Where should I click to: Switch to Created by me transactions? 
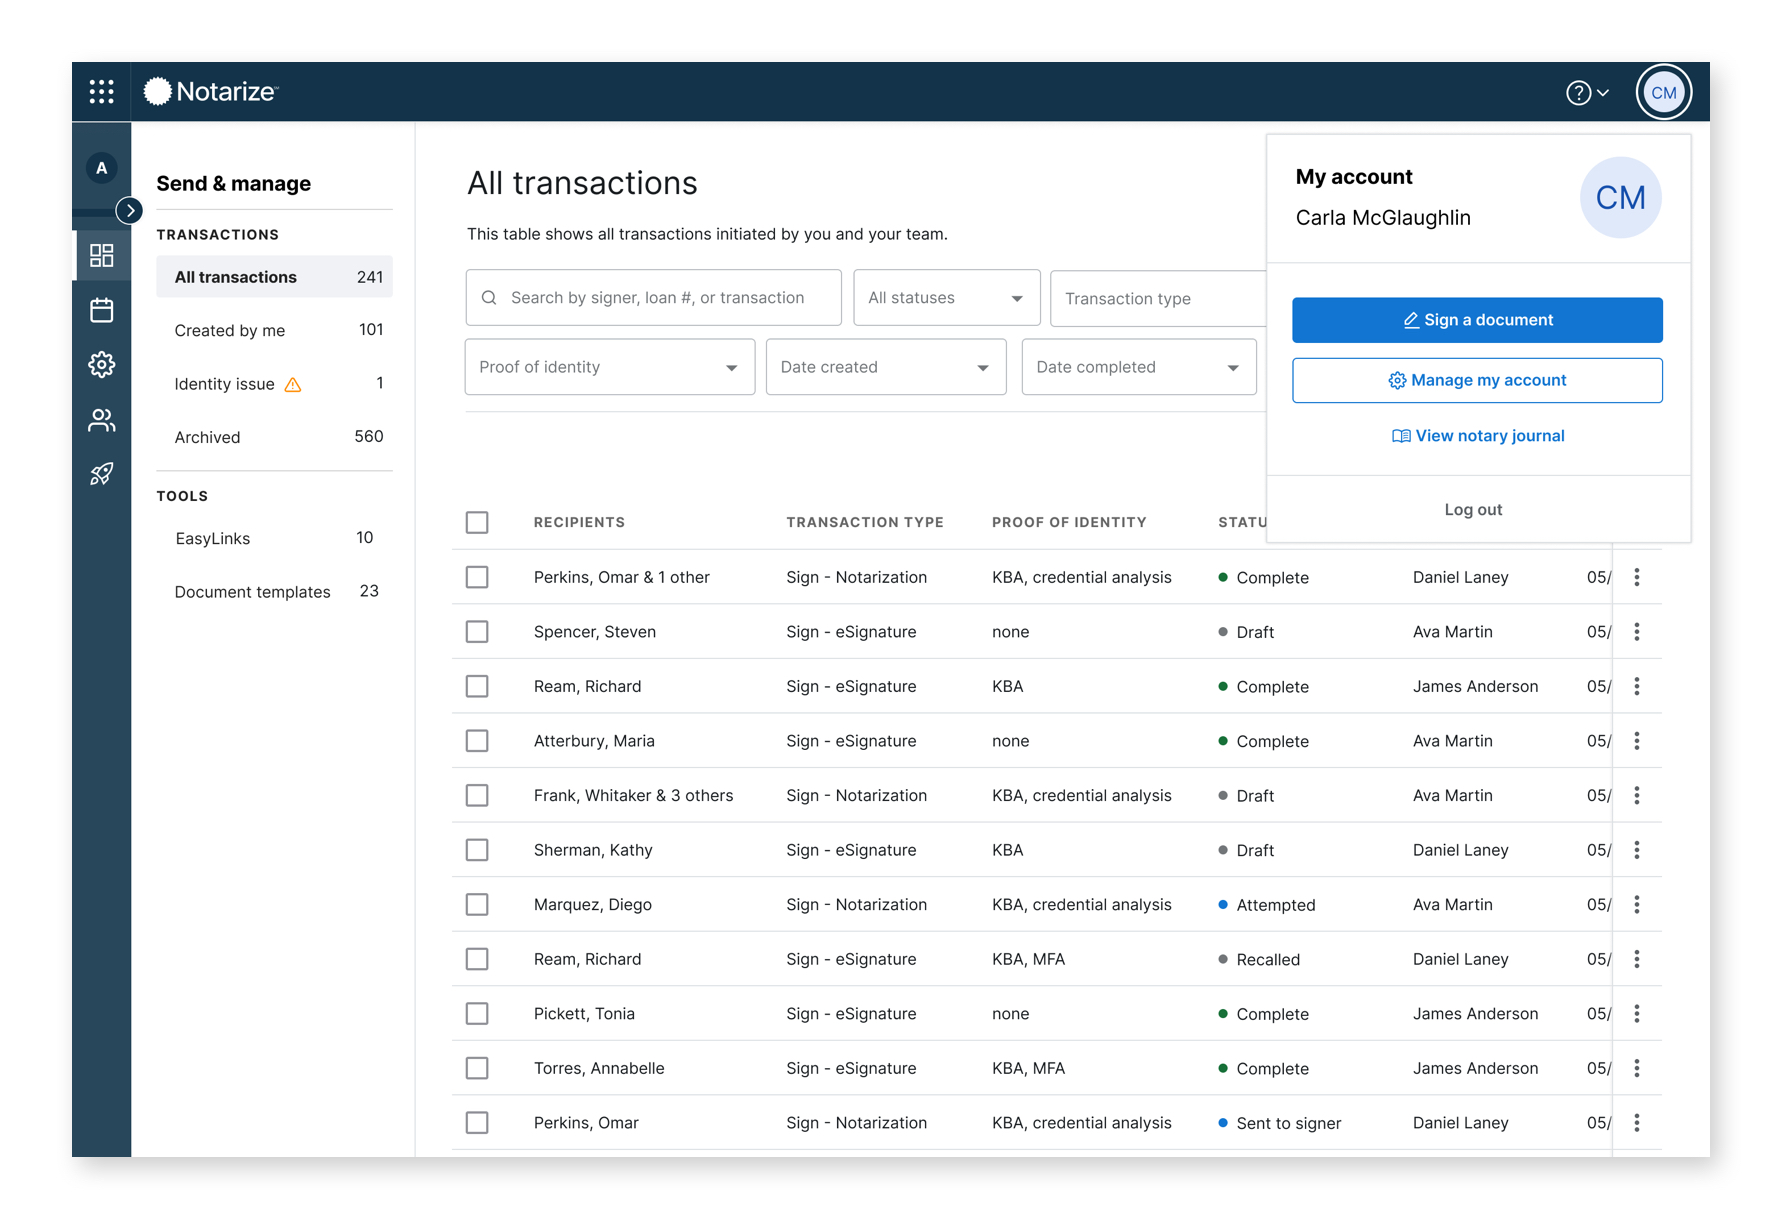[229, 330]
